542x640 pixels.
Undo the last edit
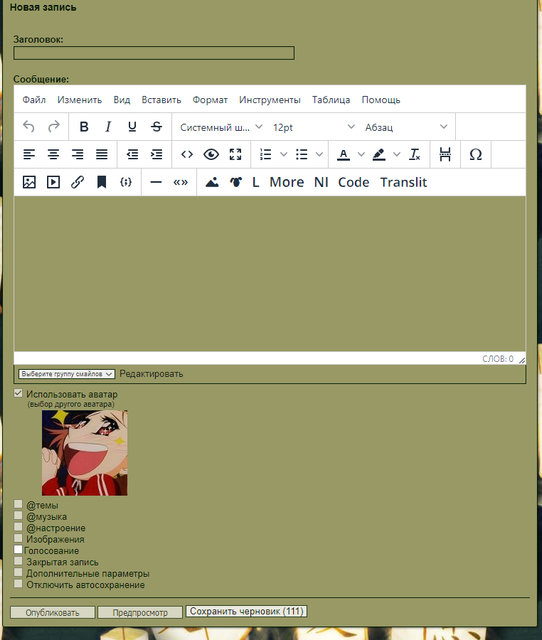click(29, 127)
